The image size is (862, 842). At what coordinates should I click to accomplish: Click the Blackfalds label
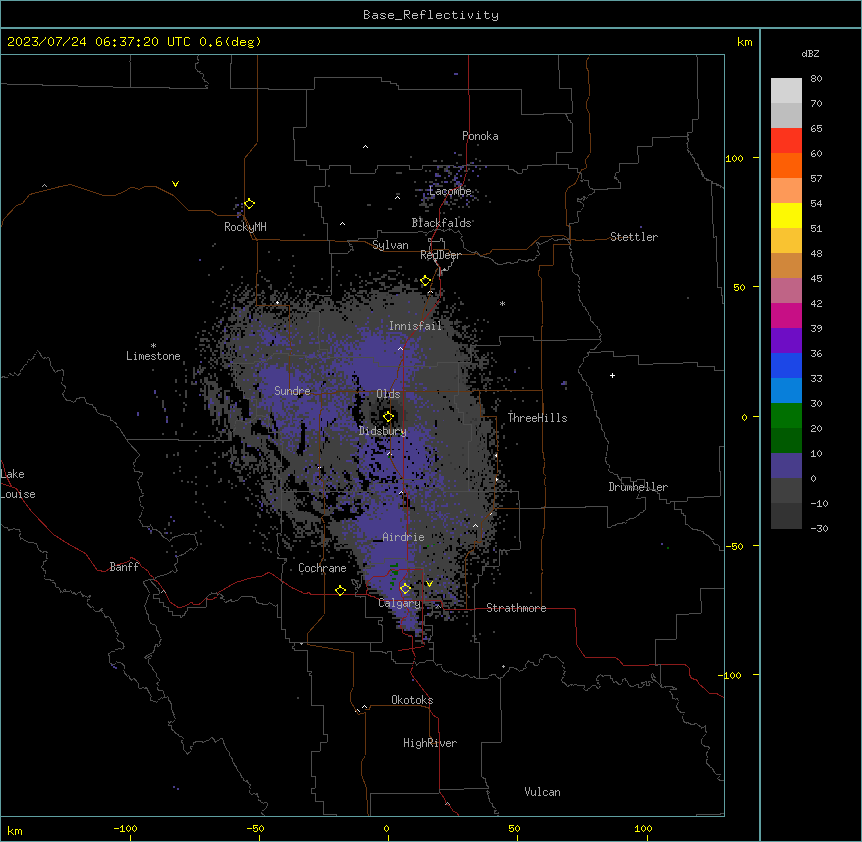click(441, 223)
